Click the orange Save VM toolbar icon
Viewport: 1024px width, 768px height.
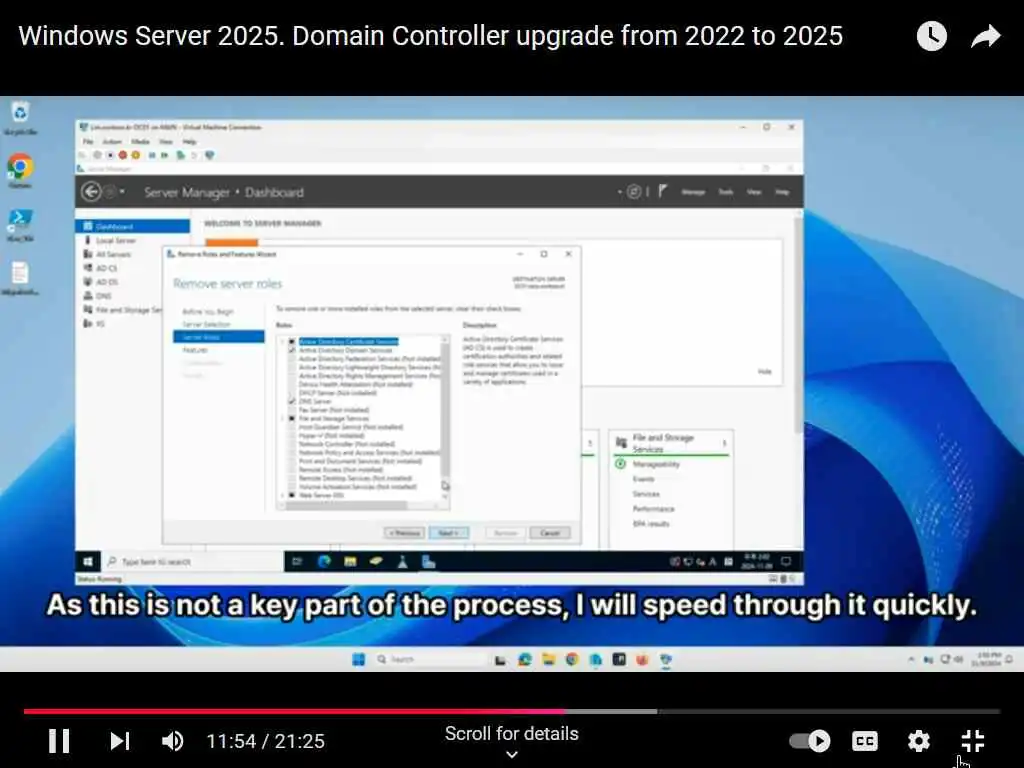click(135, 155)
